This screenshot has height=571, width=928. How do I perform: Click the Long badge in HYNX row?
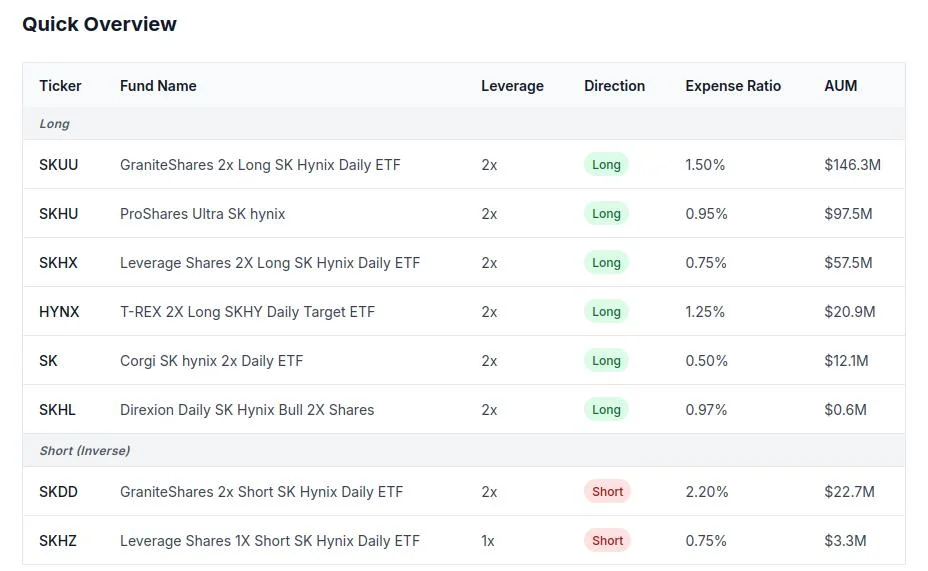[606, 312]
